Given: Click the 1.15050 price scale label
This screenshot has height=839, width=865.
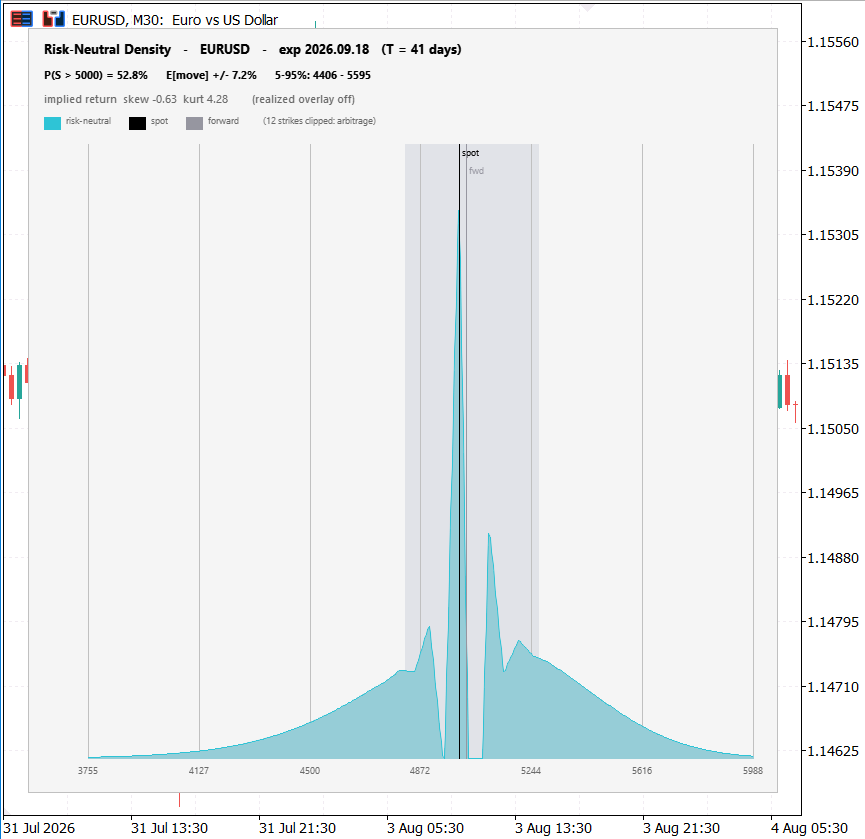Looking at the screenshot, I should 833,429.
